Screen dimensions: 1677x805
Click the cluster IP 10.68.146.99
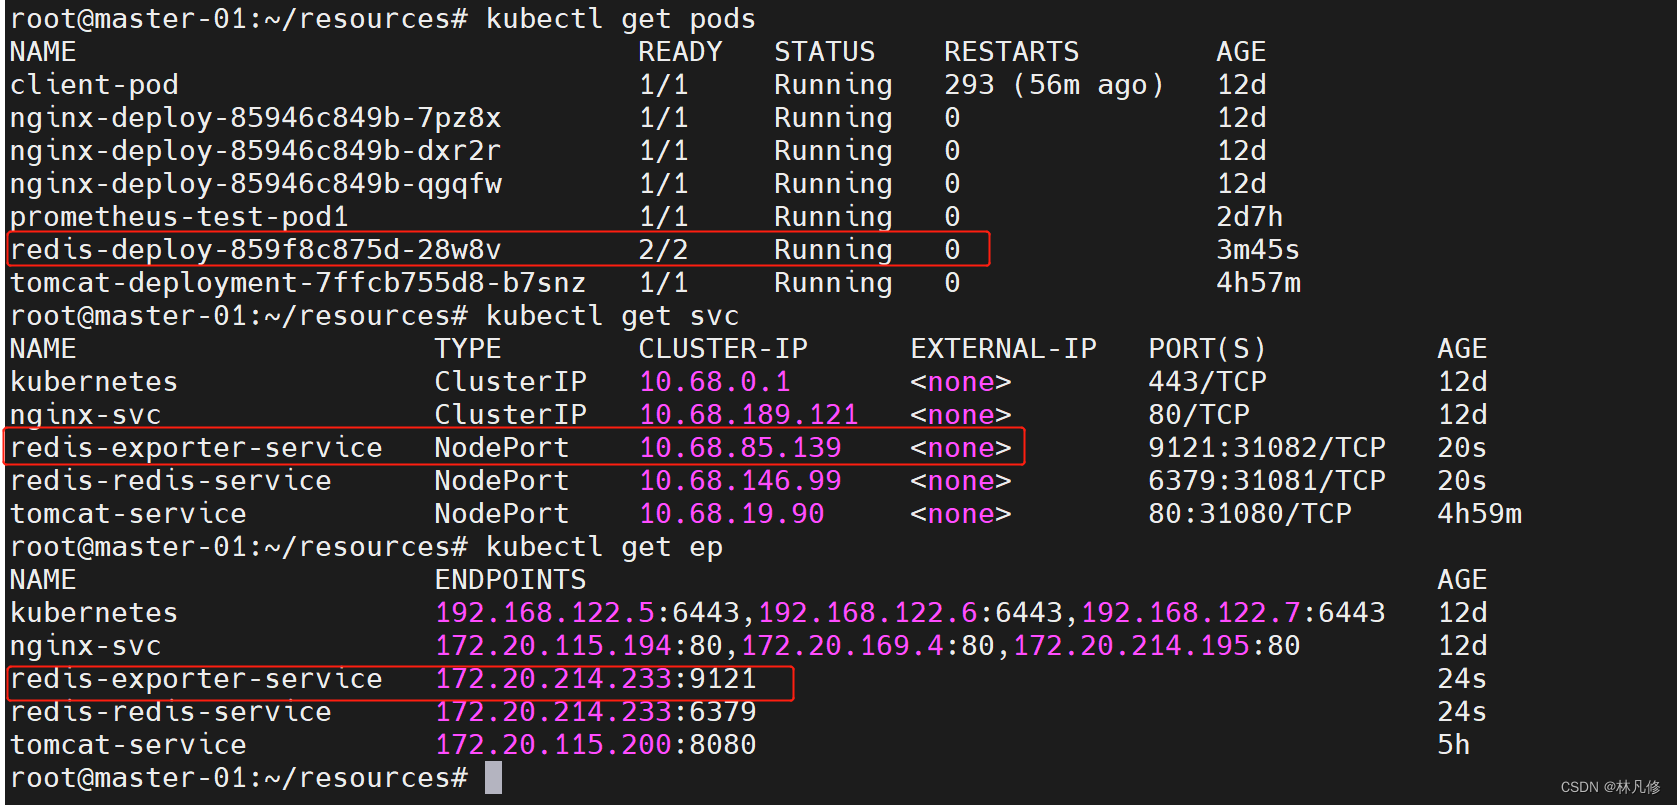740,481
